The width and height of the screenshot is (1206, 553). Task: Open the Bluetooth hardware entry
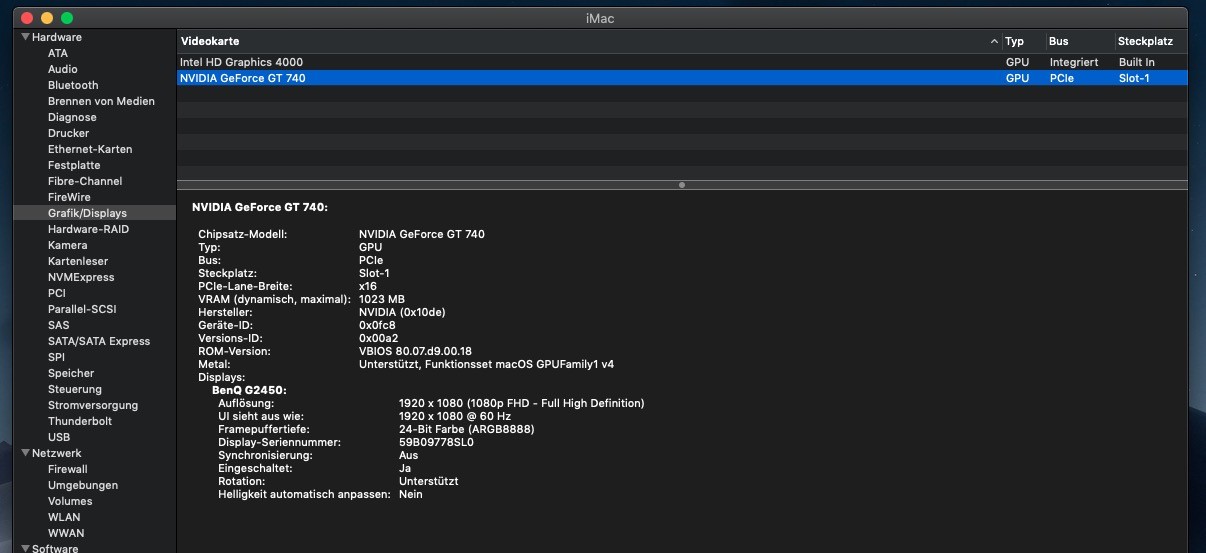(73, 85)
